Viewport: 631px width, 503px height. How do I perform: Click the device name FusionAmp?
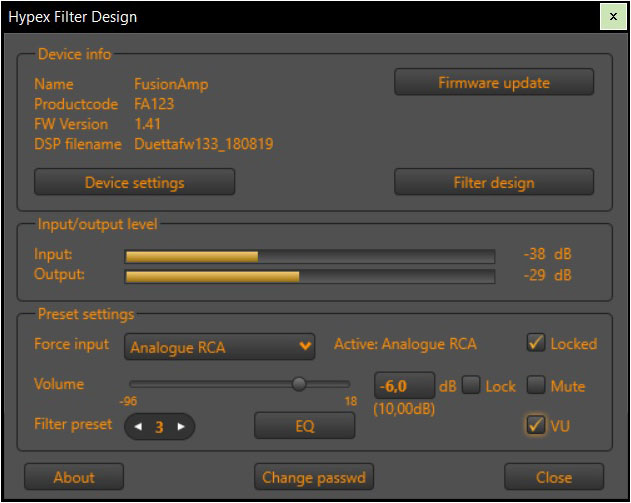tap(171, 84)
